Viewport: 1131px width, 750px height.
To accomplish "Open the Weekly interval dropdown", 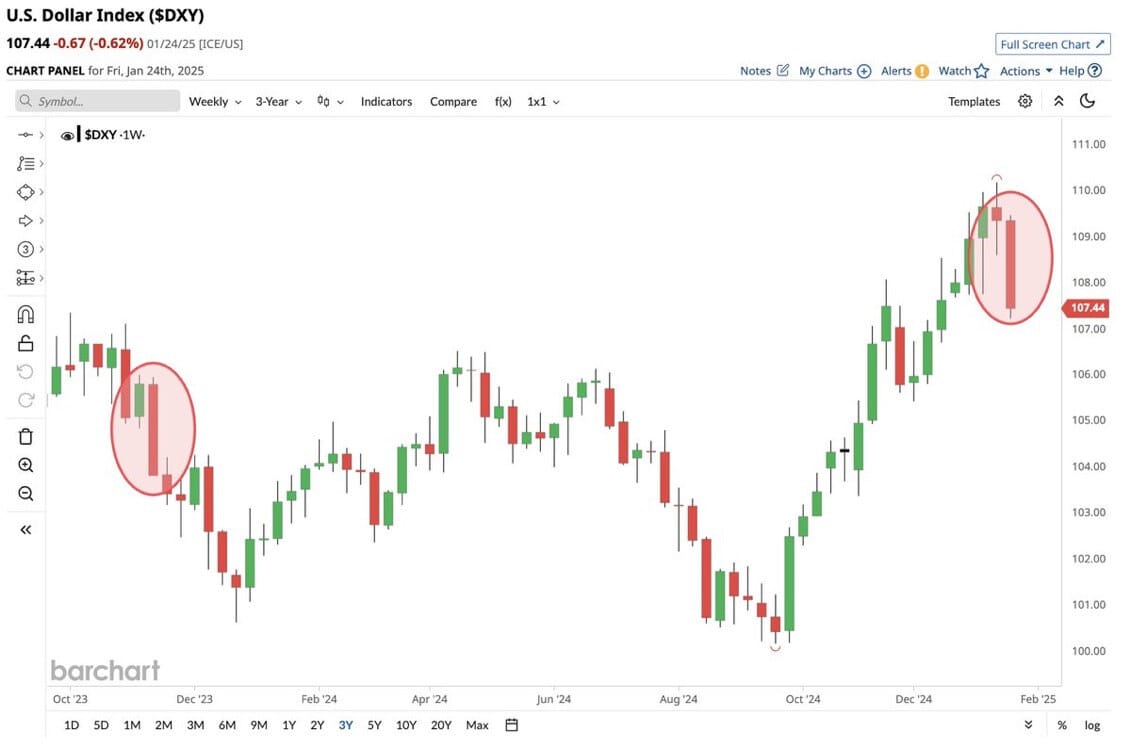I will pyautogui.click(x=215, y=102).
